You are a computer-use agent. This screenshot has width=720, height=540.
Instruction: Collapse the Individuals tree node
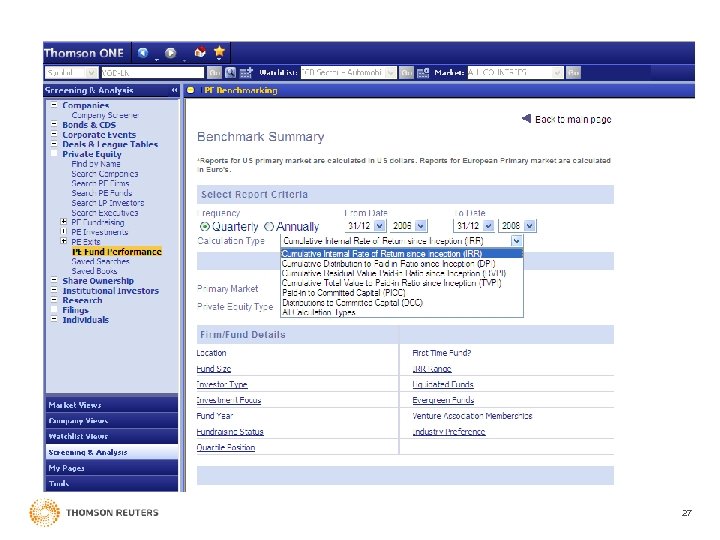(x=54, y=319)
